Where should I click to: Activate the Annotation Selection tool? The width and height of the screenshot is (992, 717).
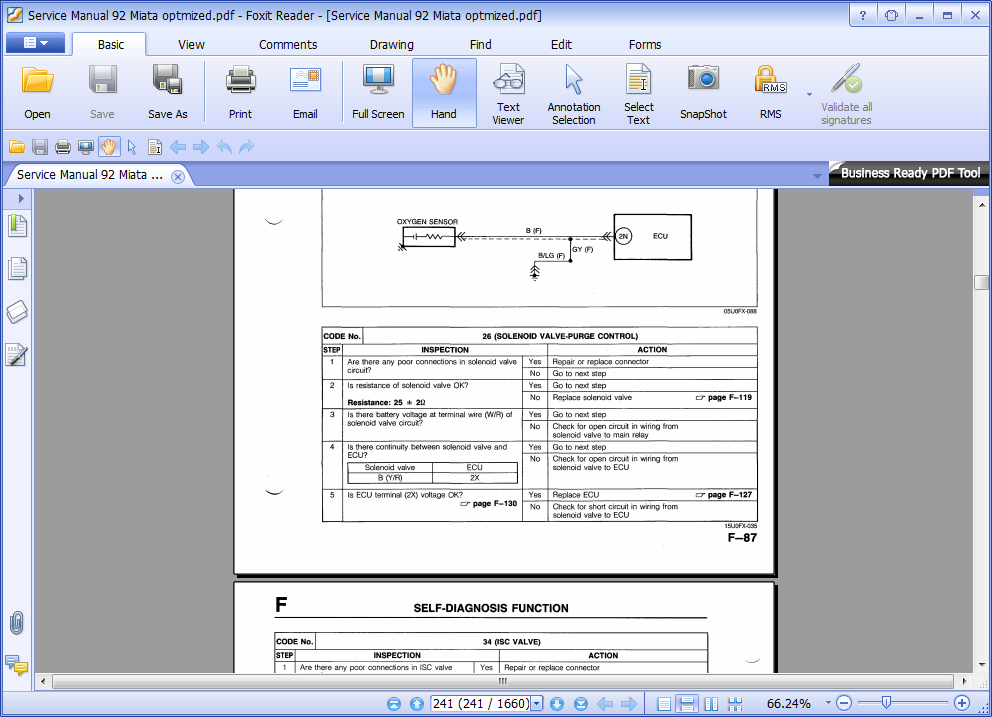coord(573,93)
